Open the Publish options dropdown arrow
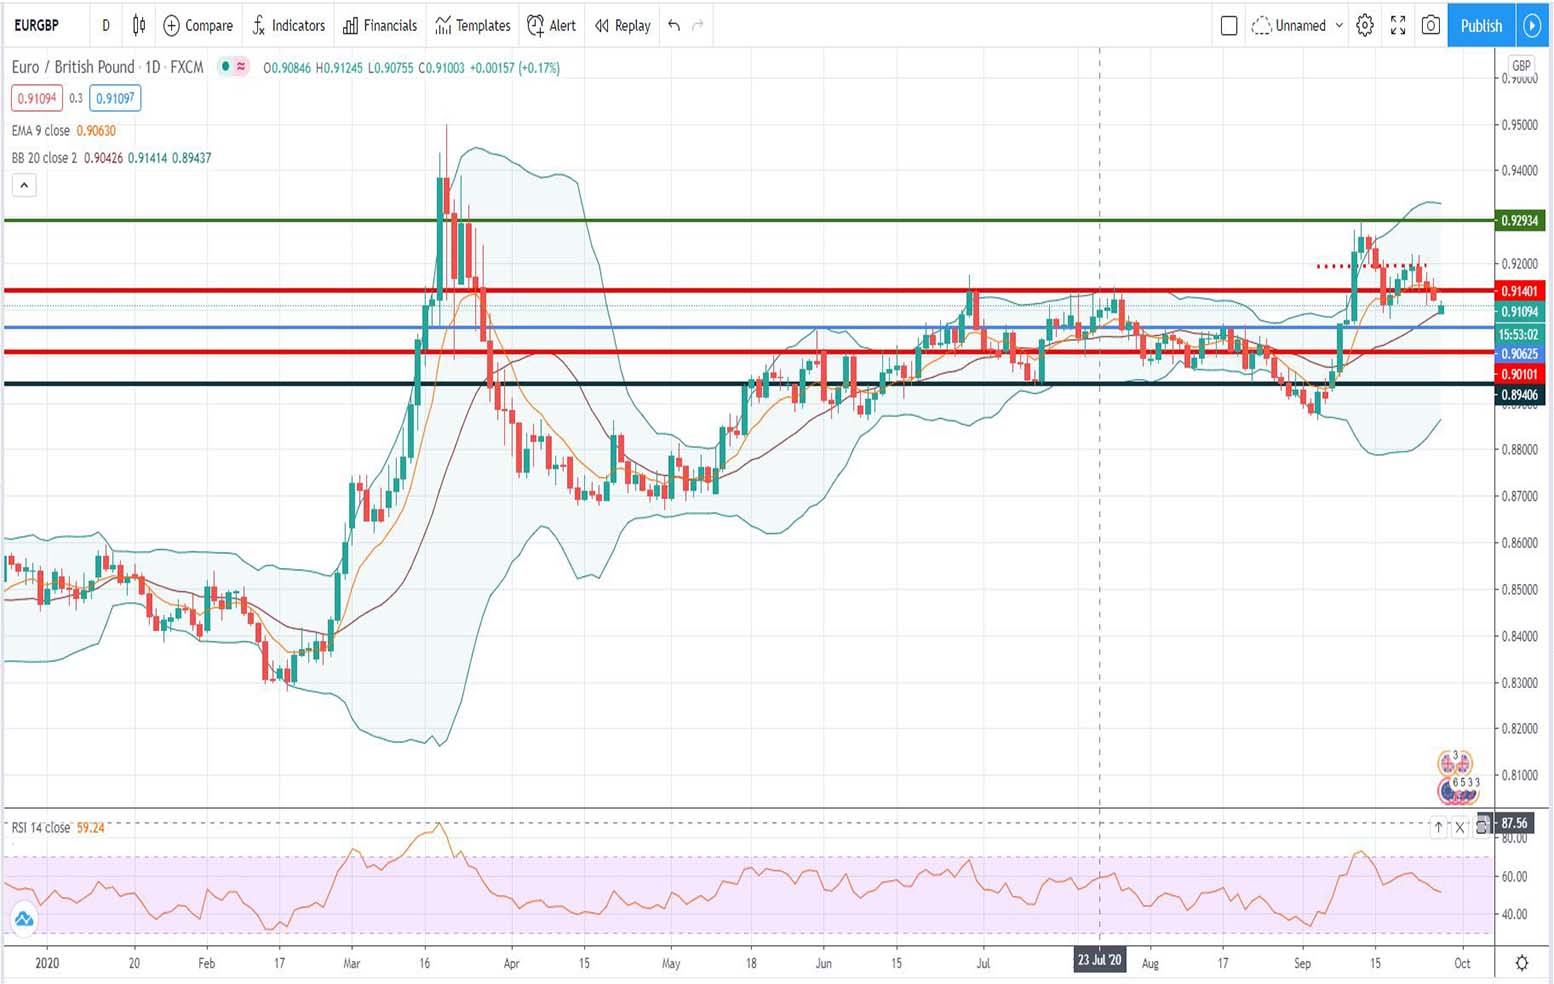 (x=1532, y=26)
